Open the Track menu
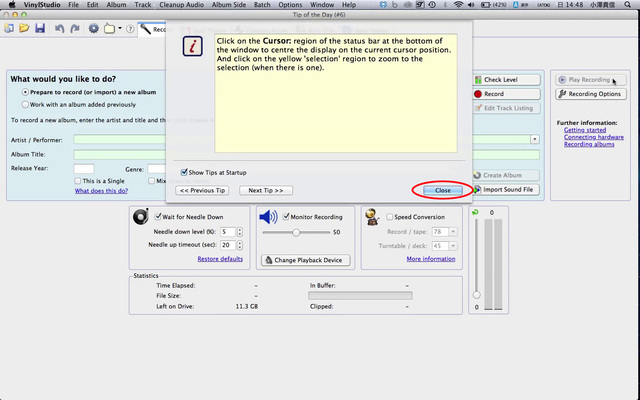The width and height of the screenshot is (640, 400). 143,5
